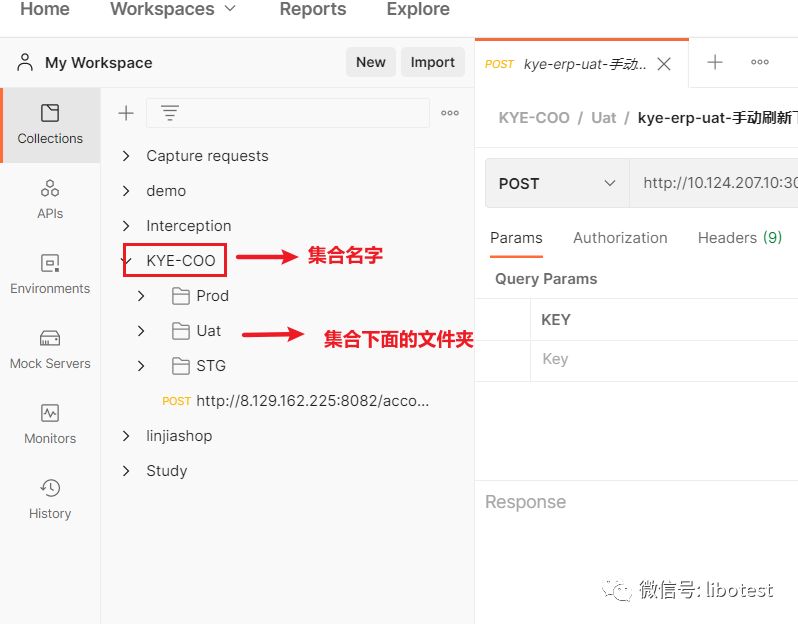Select the Prod folder name

[212, 296]
